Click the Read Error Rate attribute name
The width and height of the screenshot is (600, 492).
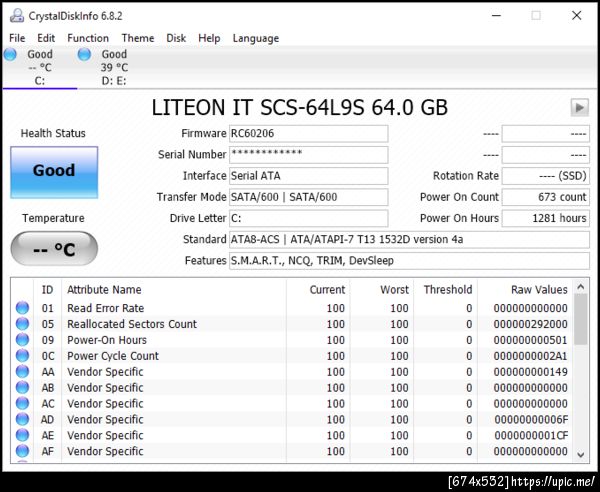click(x=106, y=308)
